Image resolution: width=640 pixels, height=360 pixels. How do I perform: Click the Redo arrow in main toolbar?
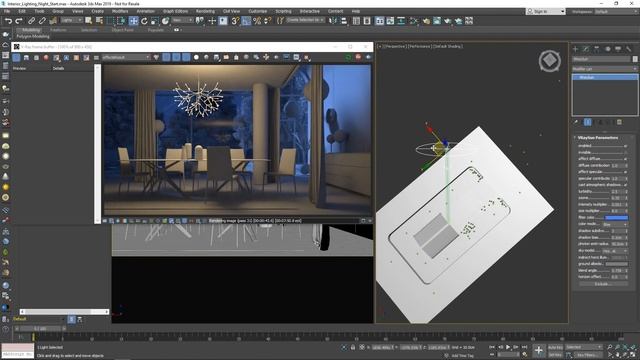click(x=19, y=21)
